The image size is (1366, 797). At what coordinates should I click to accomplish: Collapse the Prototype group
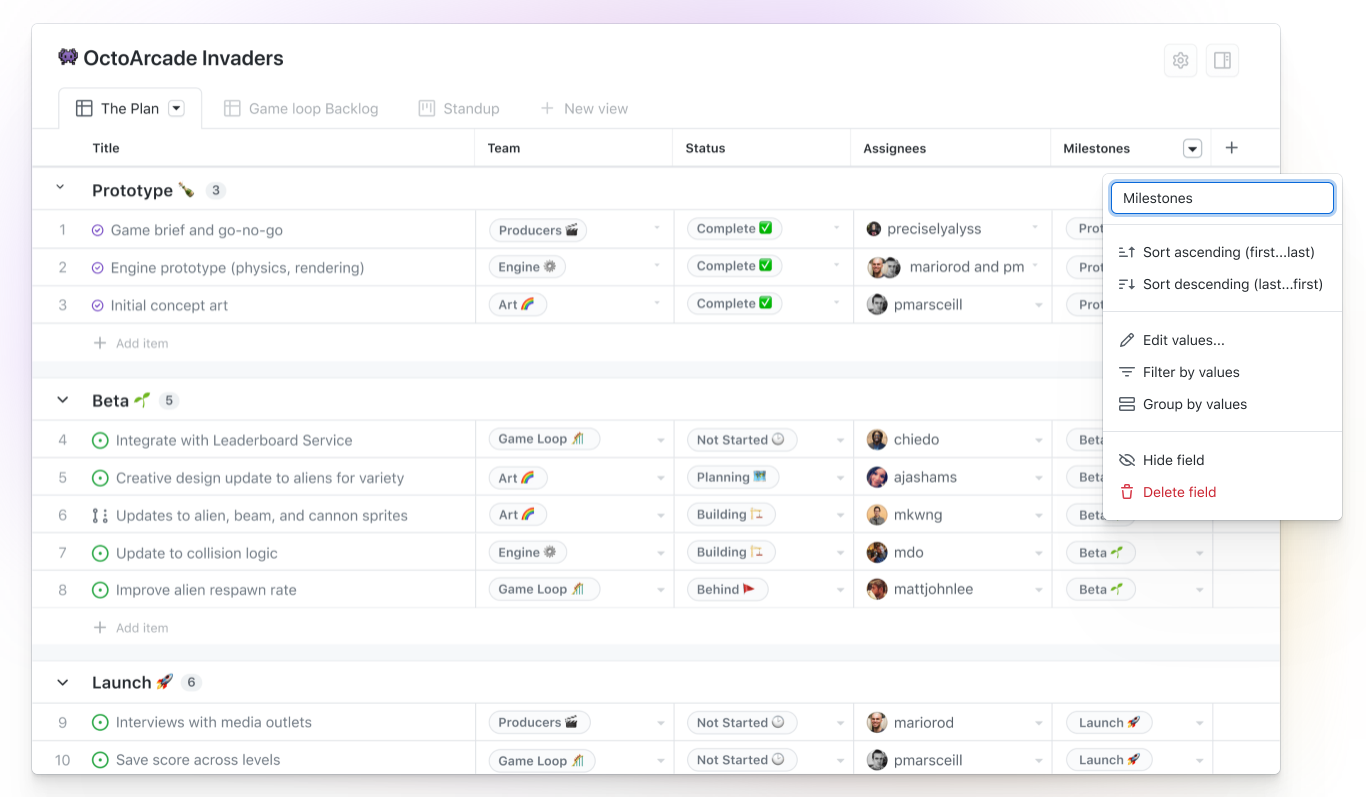(x=60, y=188)
